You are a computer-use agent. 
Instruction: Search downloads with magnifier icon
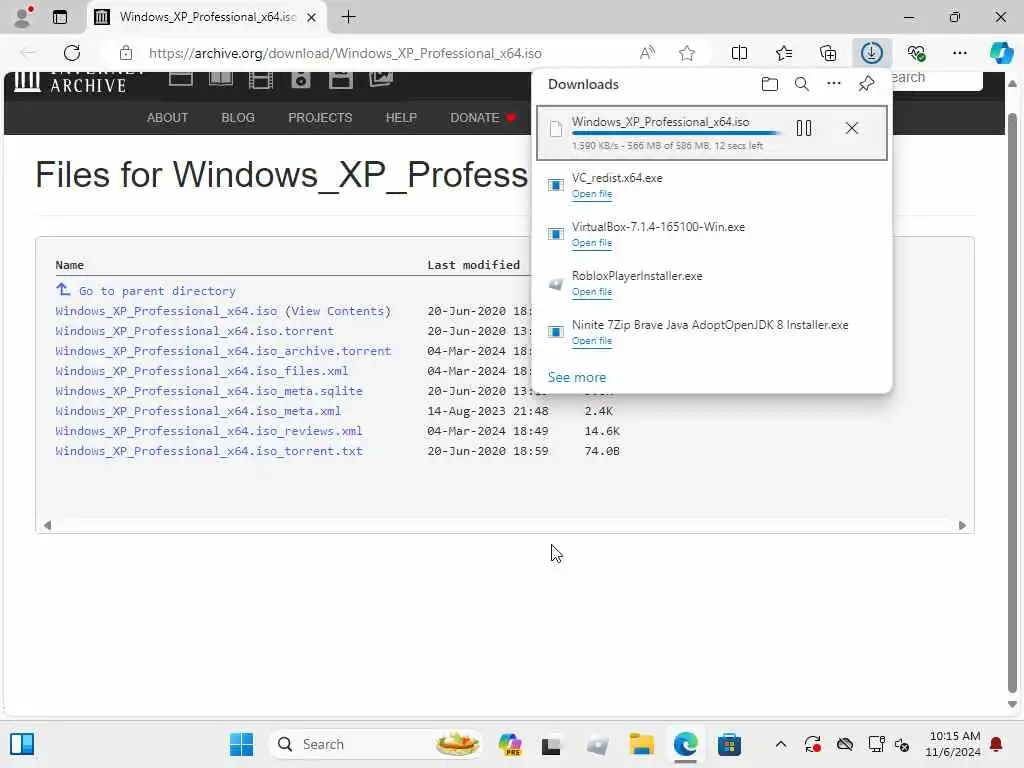click(801, 84)
